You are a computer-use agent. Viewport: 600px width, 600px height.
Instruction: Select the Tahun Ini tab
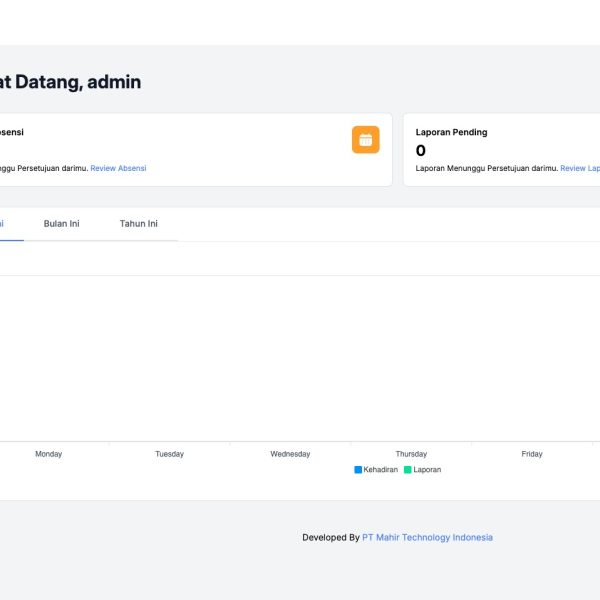(138, 224)
